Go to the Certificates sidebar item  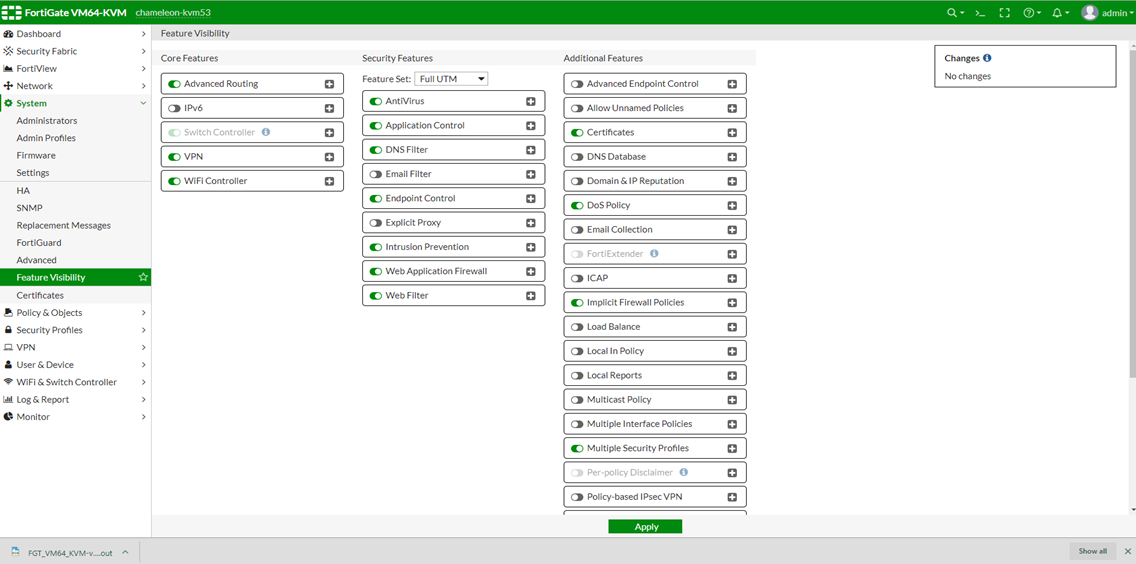(40, 295)
